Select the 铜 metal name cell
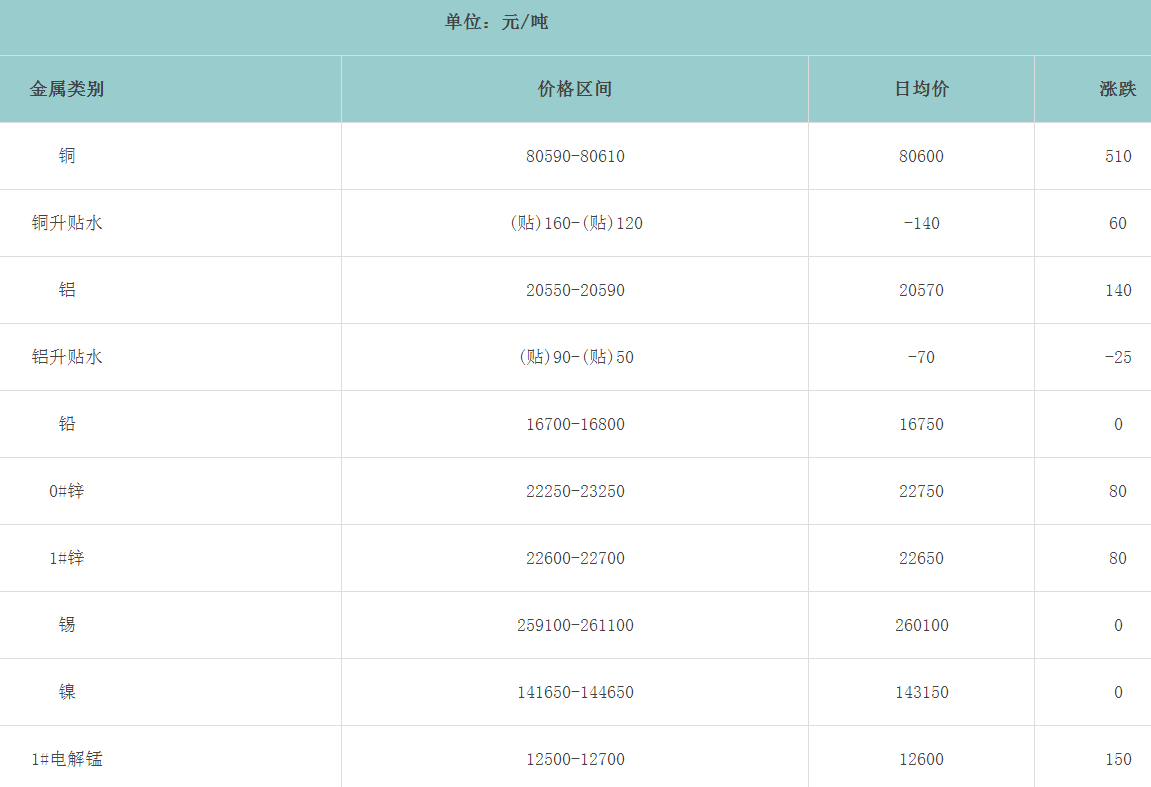 click(67, 156)
